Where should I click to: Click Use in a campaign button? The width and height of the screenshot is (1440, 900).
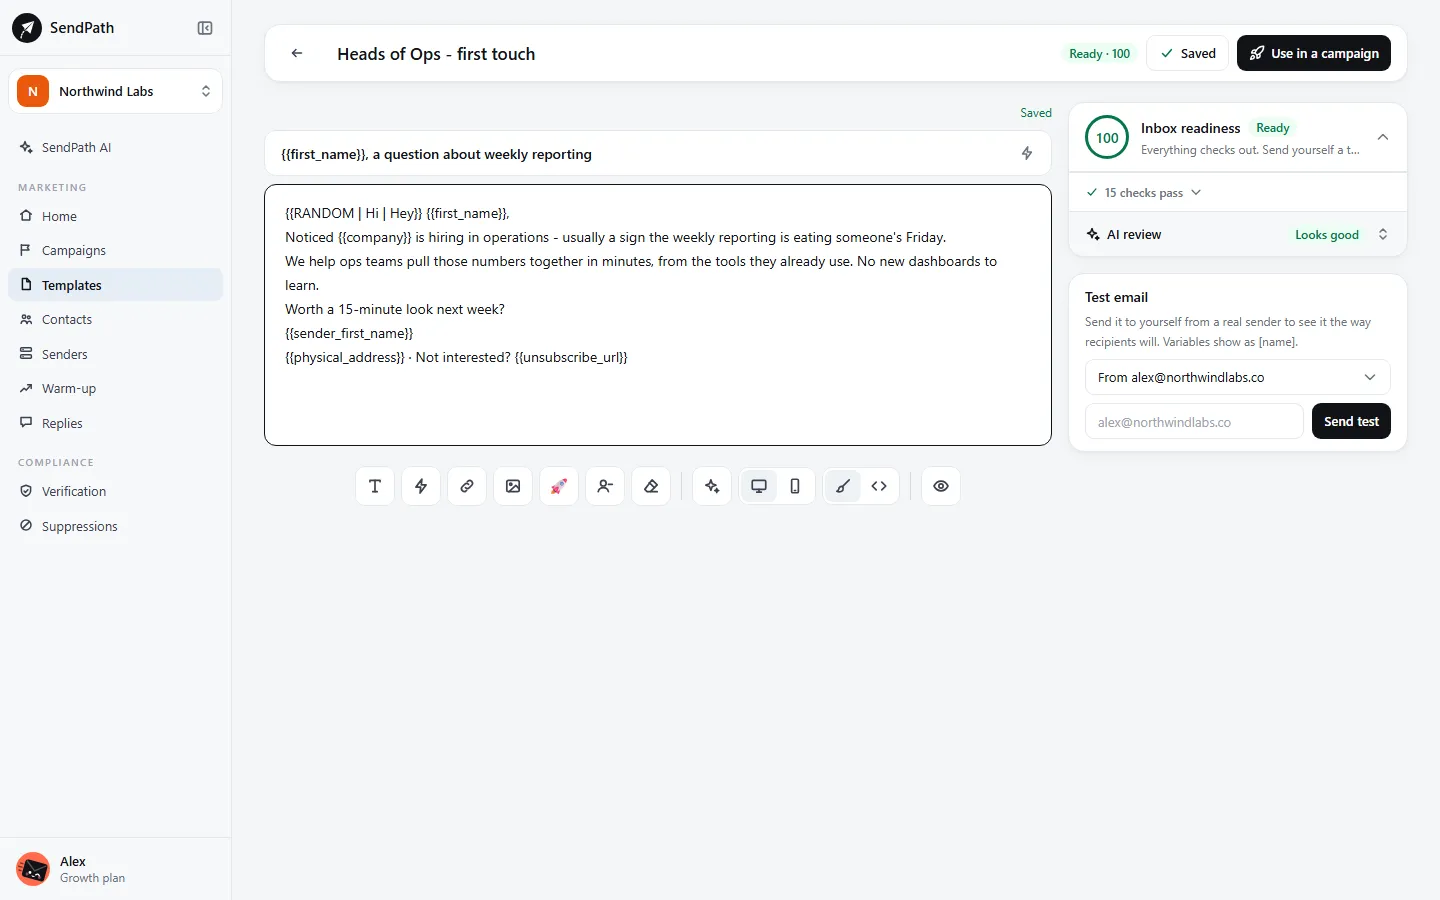1314,53
